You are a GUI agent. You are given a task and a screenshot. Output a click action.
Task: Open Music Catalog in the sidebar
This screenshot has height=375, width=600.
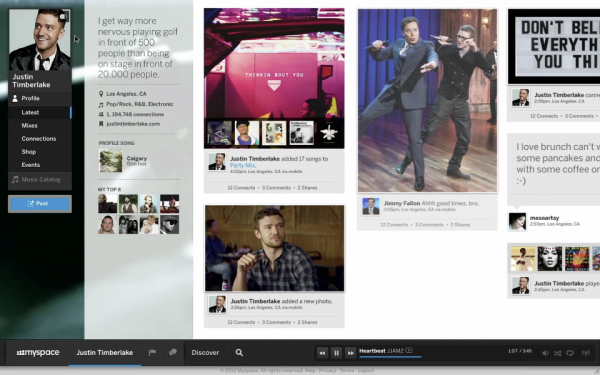40,179
